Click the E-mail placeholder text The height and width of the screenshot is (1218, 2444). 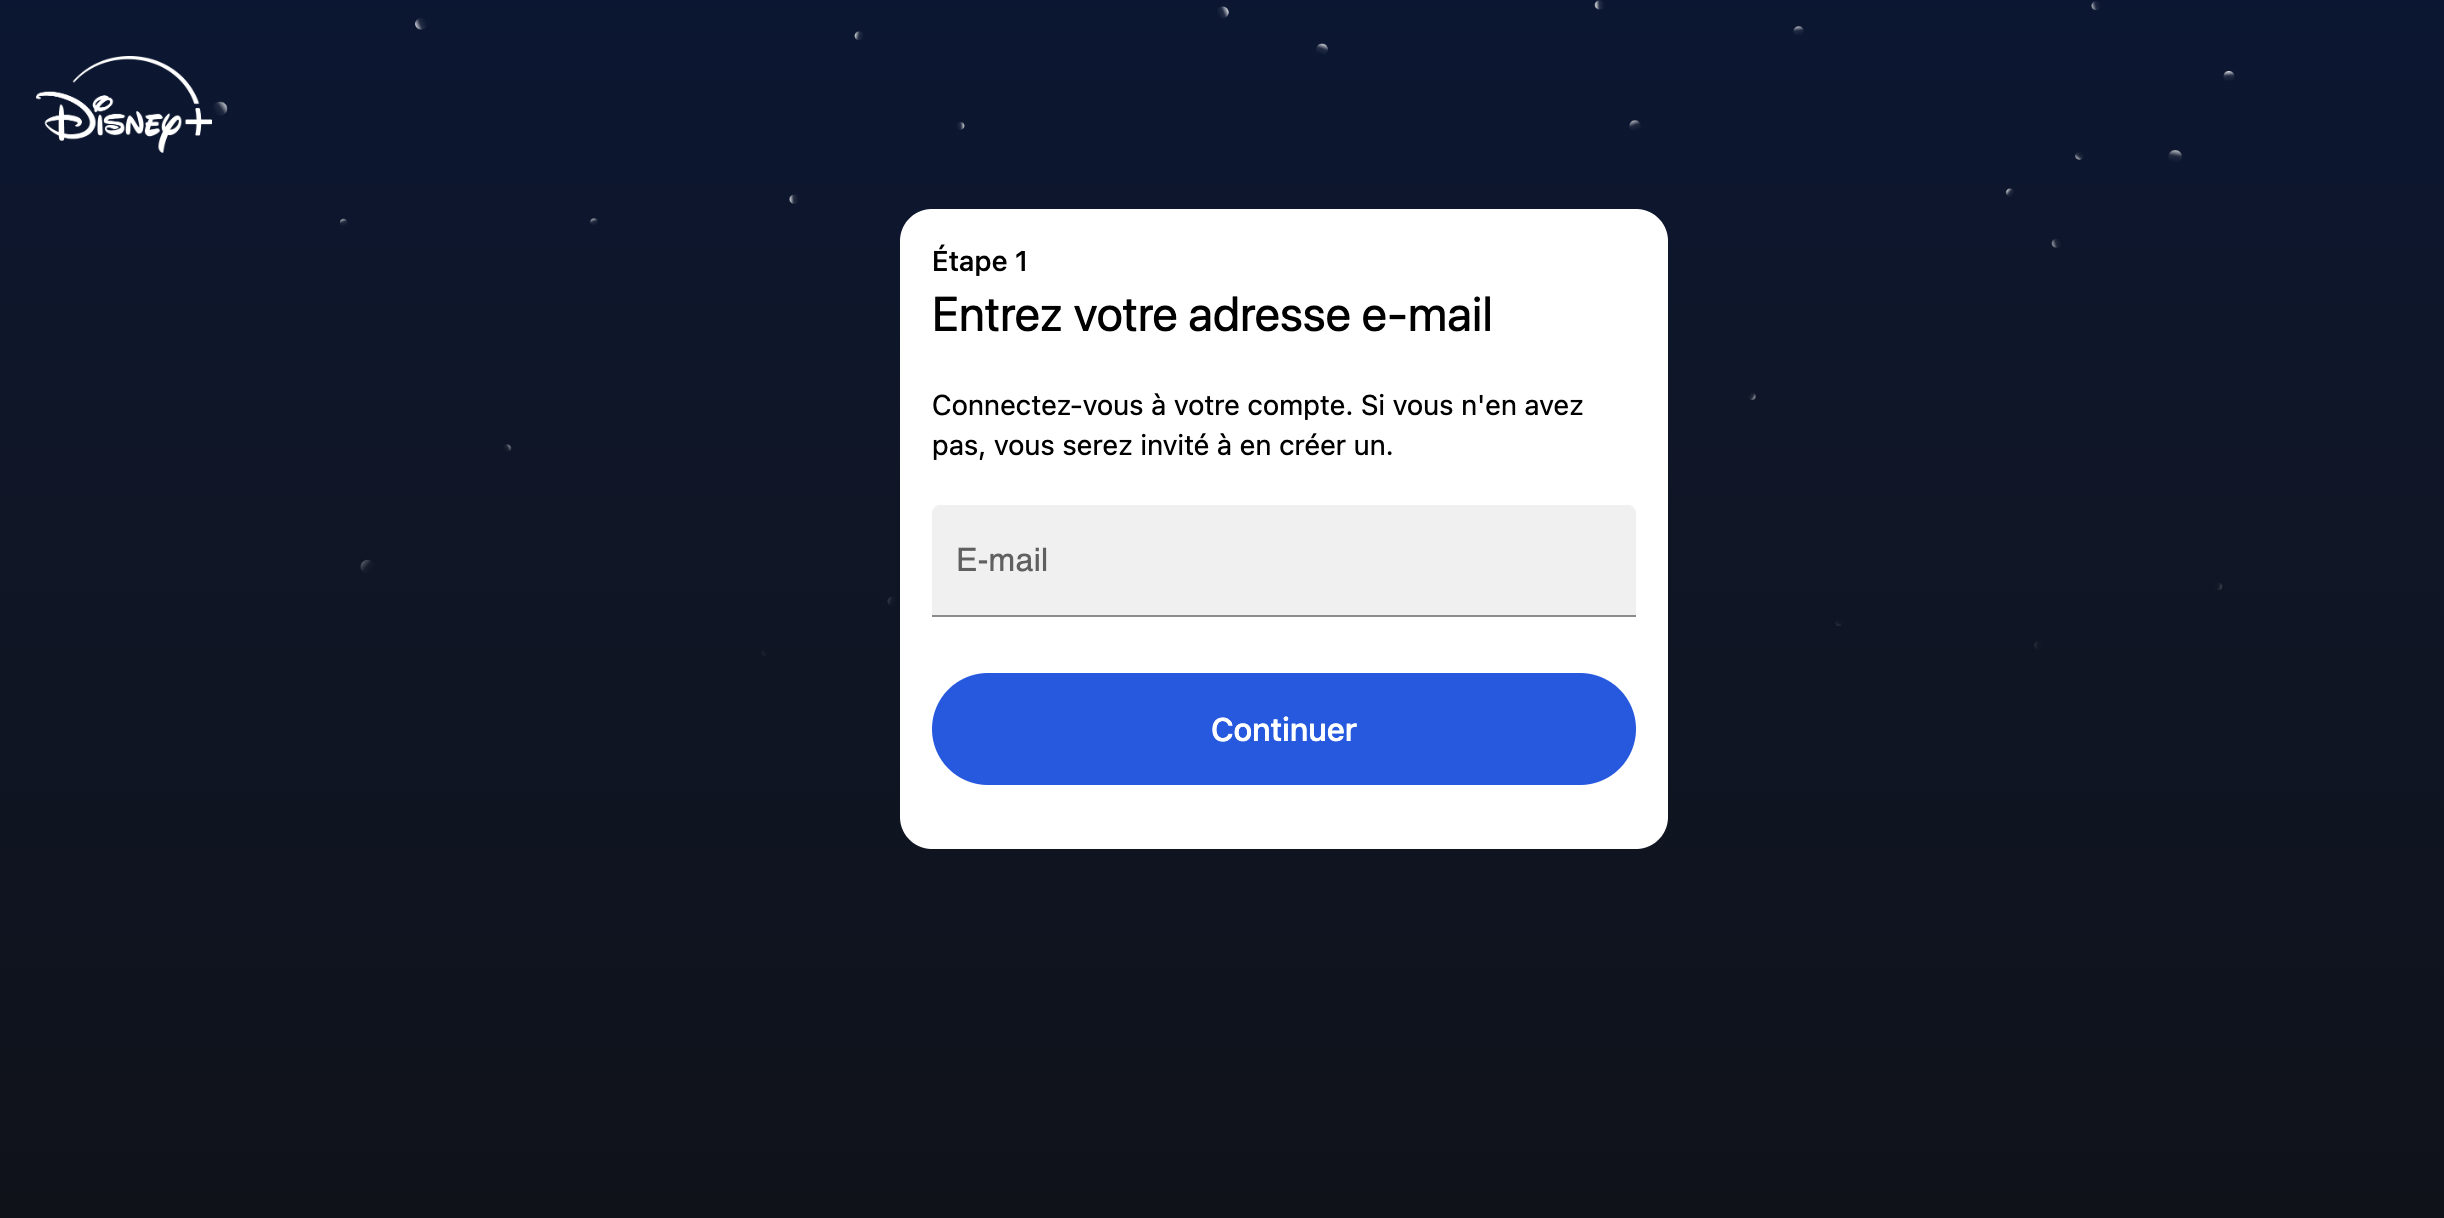[x=1002, y=560]
